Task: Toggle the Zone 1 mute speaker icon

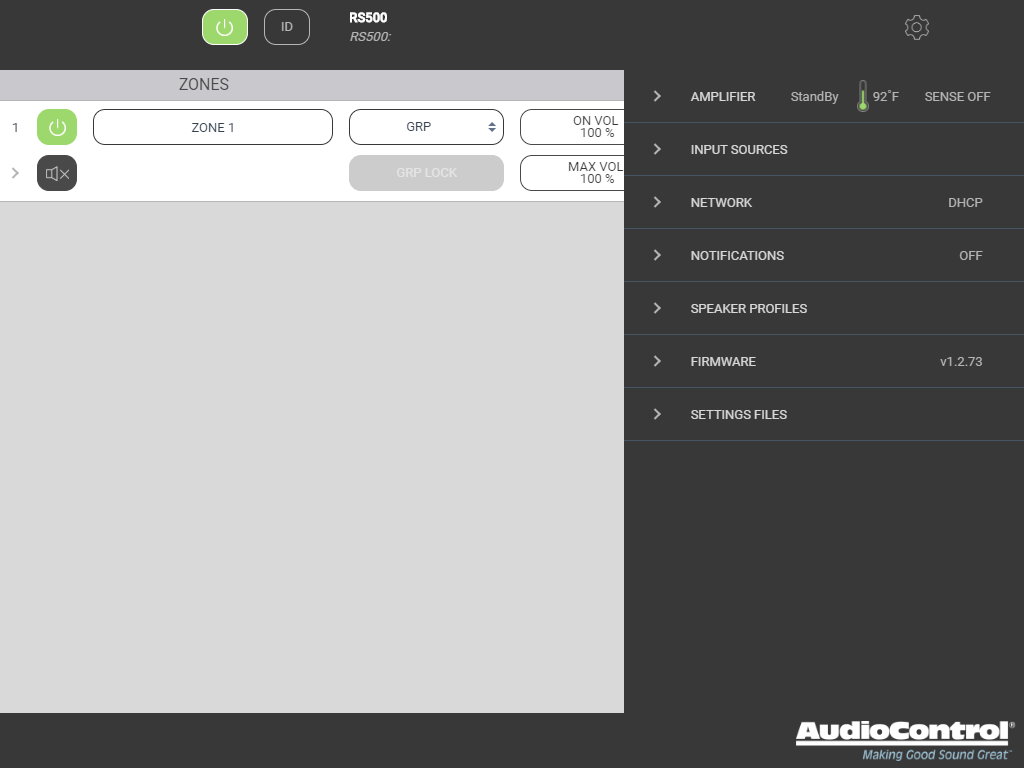Action: 57,173
